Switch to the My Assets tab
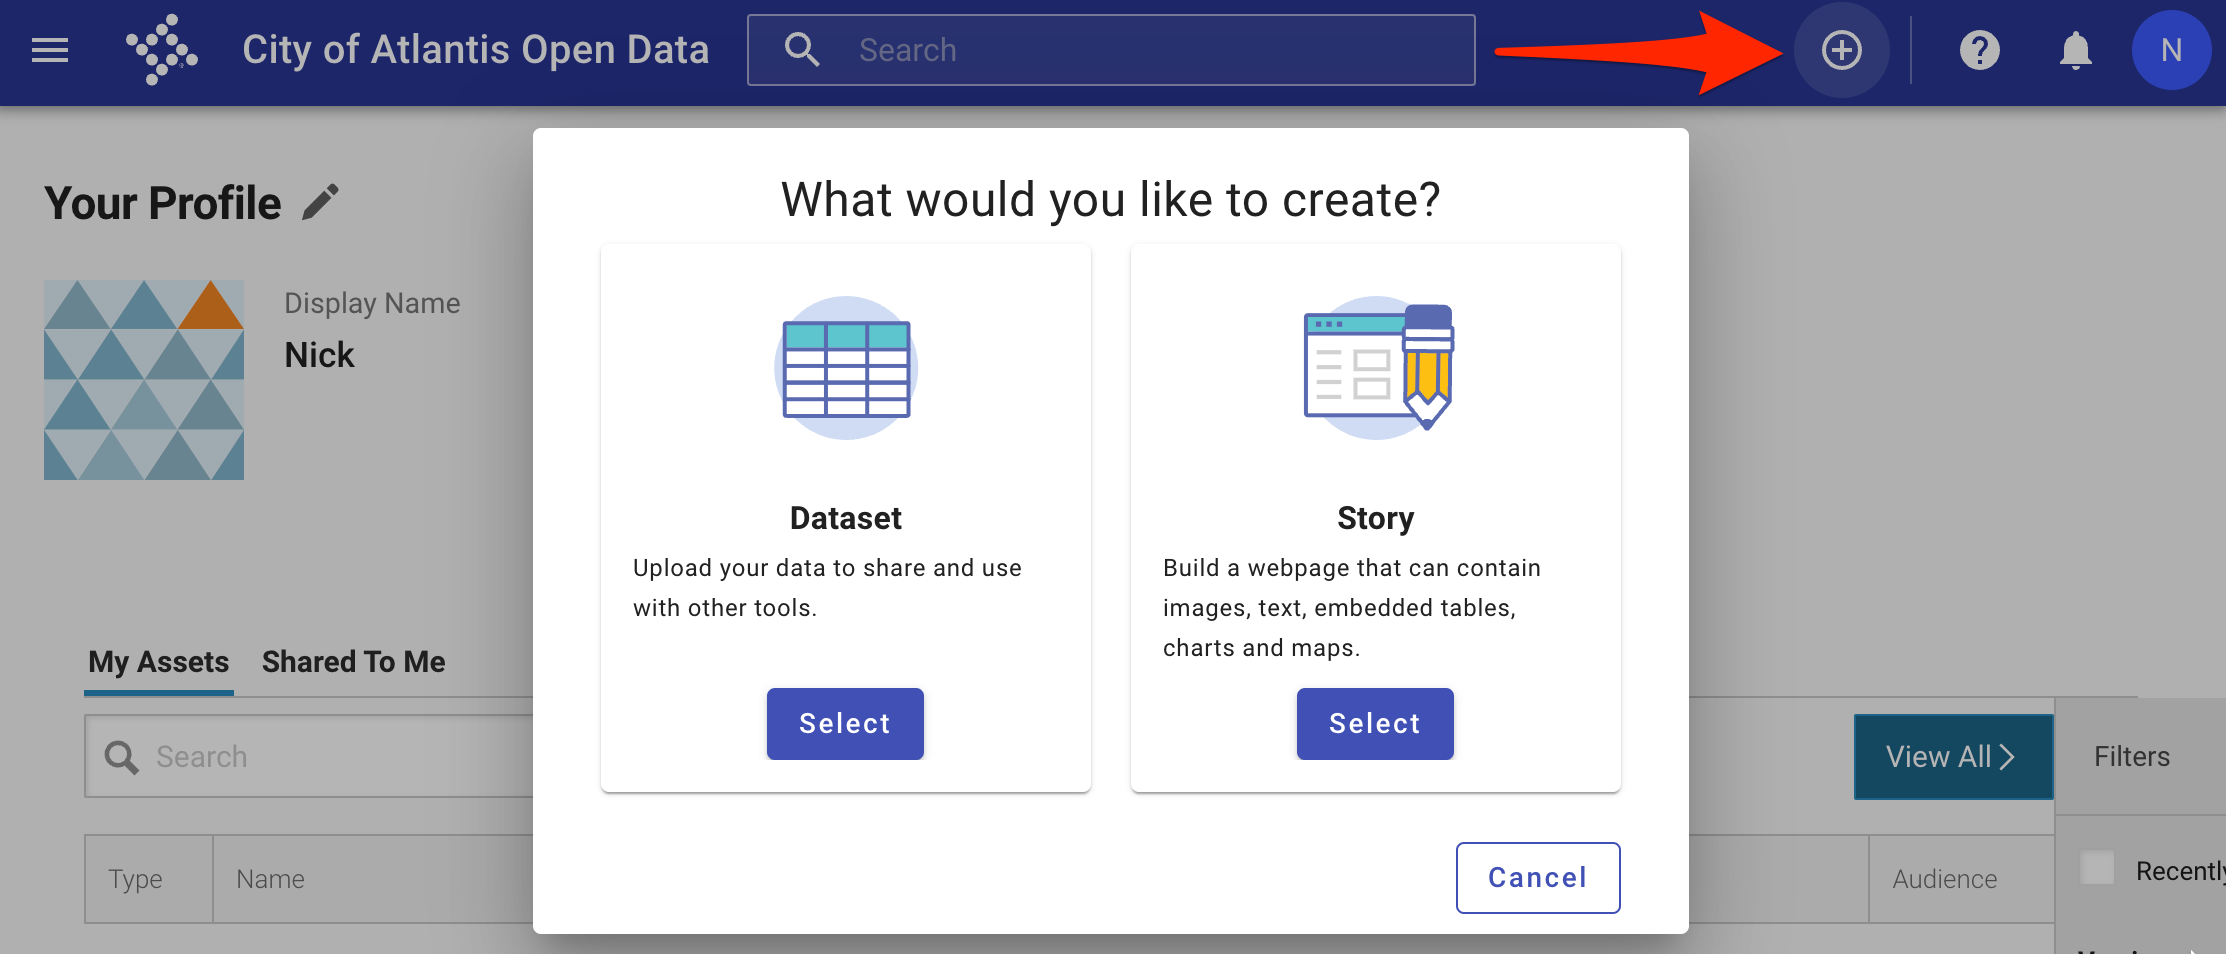Viewport: 2226px width, 954px height. click(158, 662)
